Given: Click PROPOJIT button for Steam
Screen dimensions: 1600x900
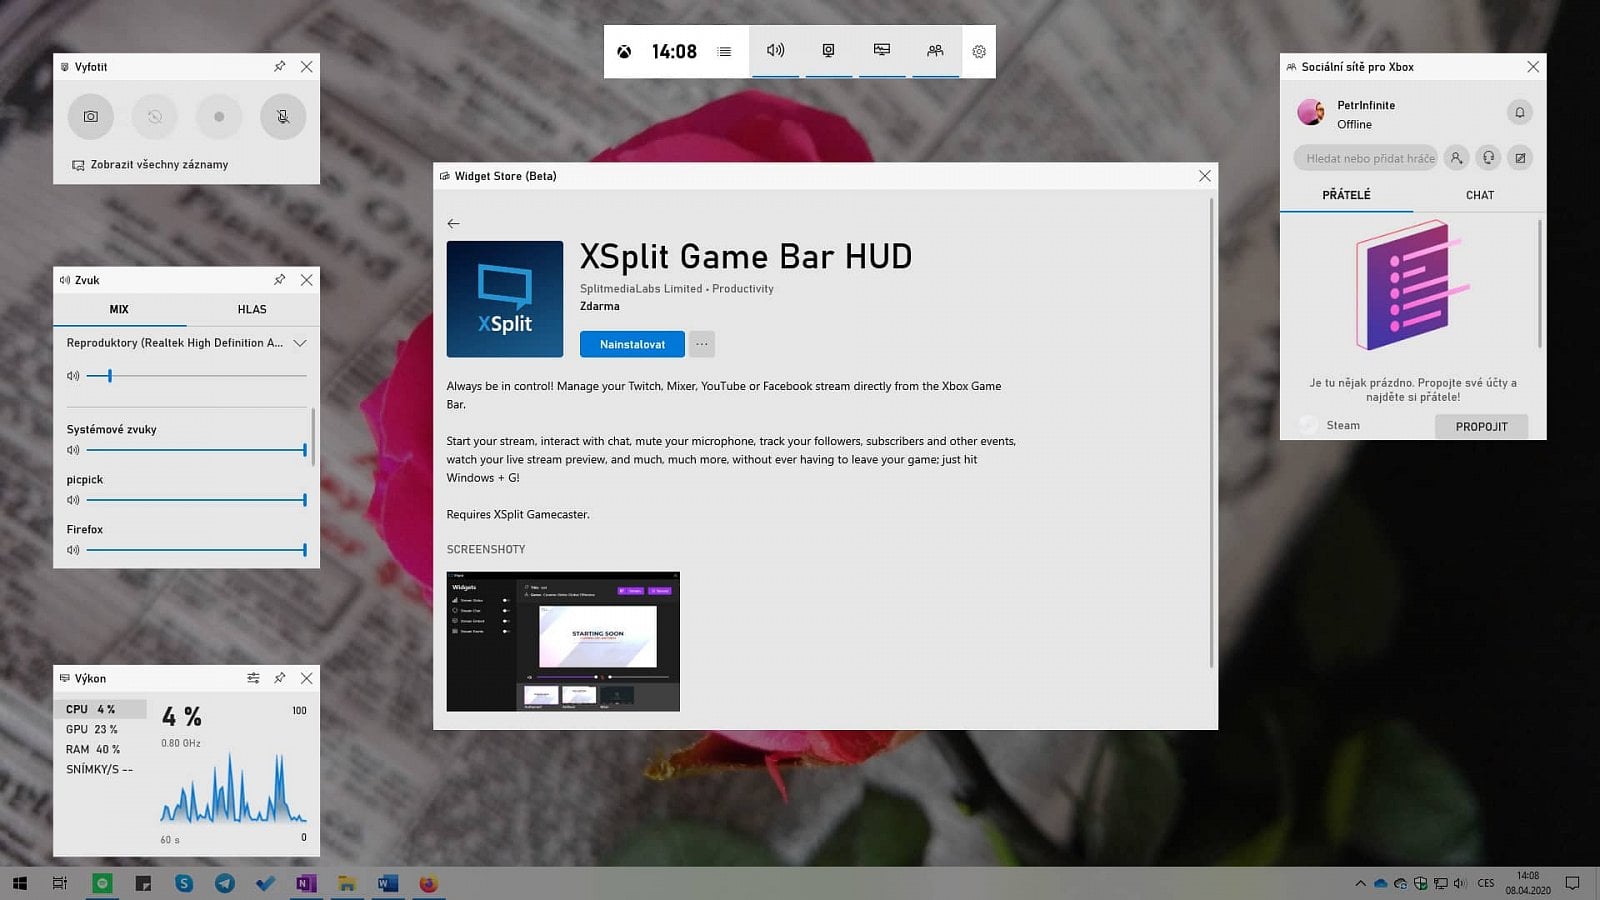Looking at the screenshot, I should point(1481,426).
